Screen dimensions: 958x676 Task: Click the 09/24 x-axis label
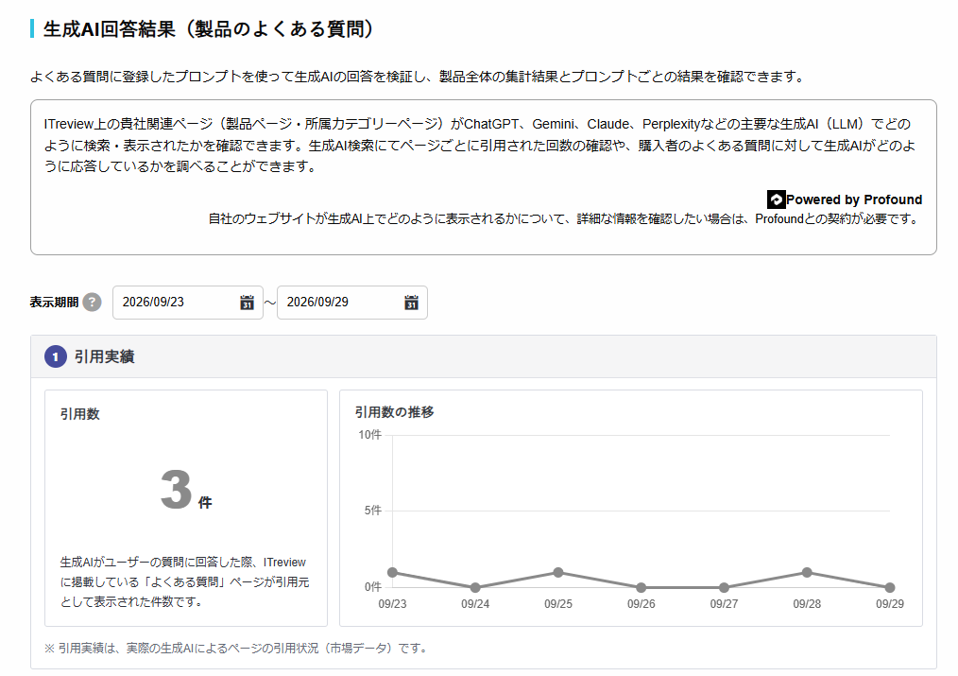coord(475,604)
